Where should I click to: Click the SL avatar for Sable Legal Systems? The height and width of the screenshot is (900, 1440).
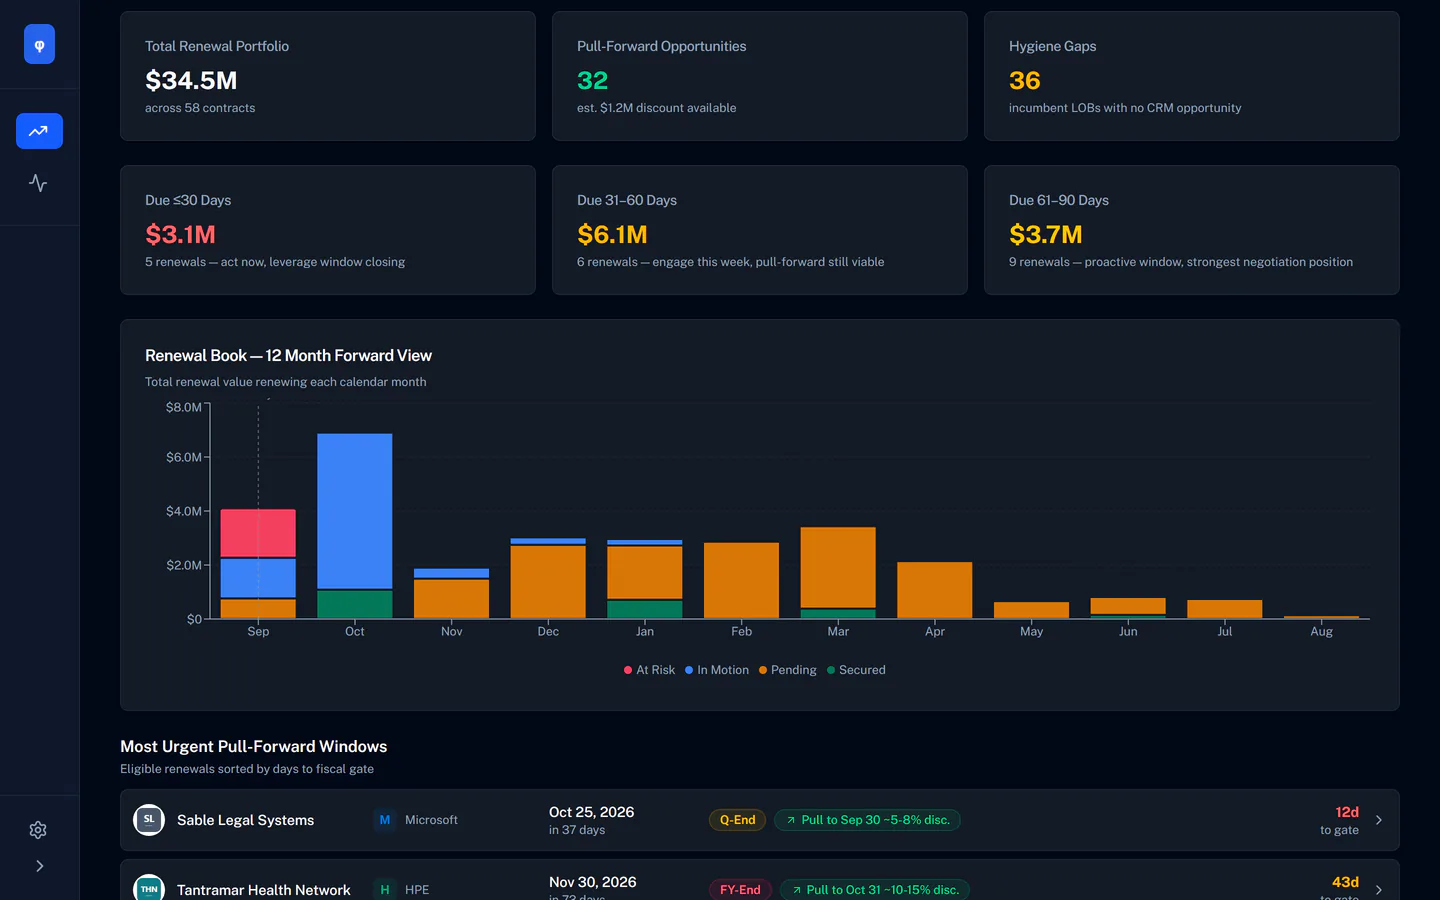point(149,820)
